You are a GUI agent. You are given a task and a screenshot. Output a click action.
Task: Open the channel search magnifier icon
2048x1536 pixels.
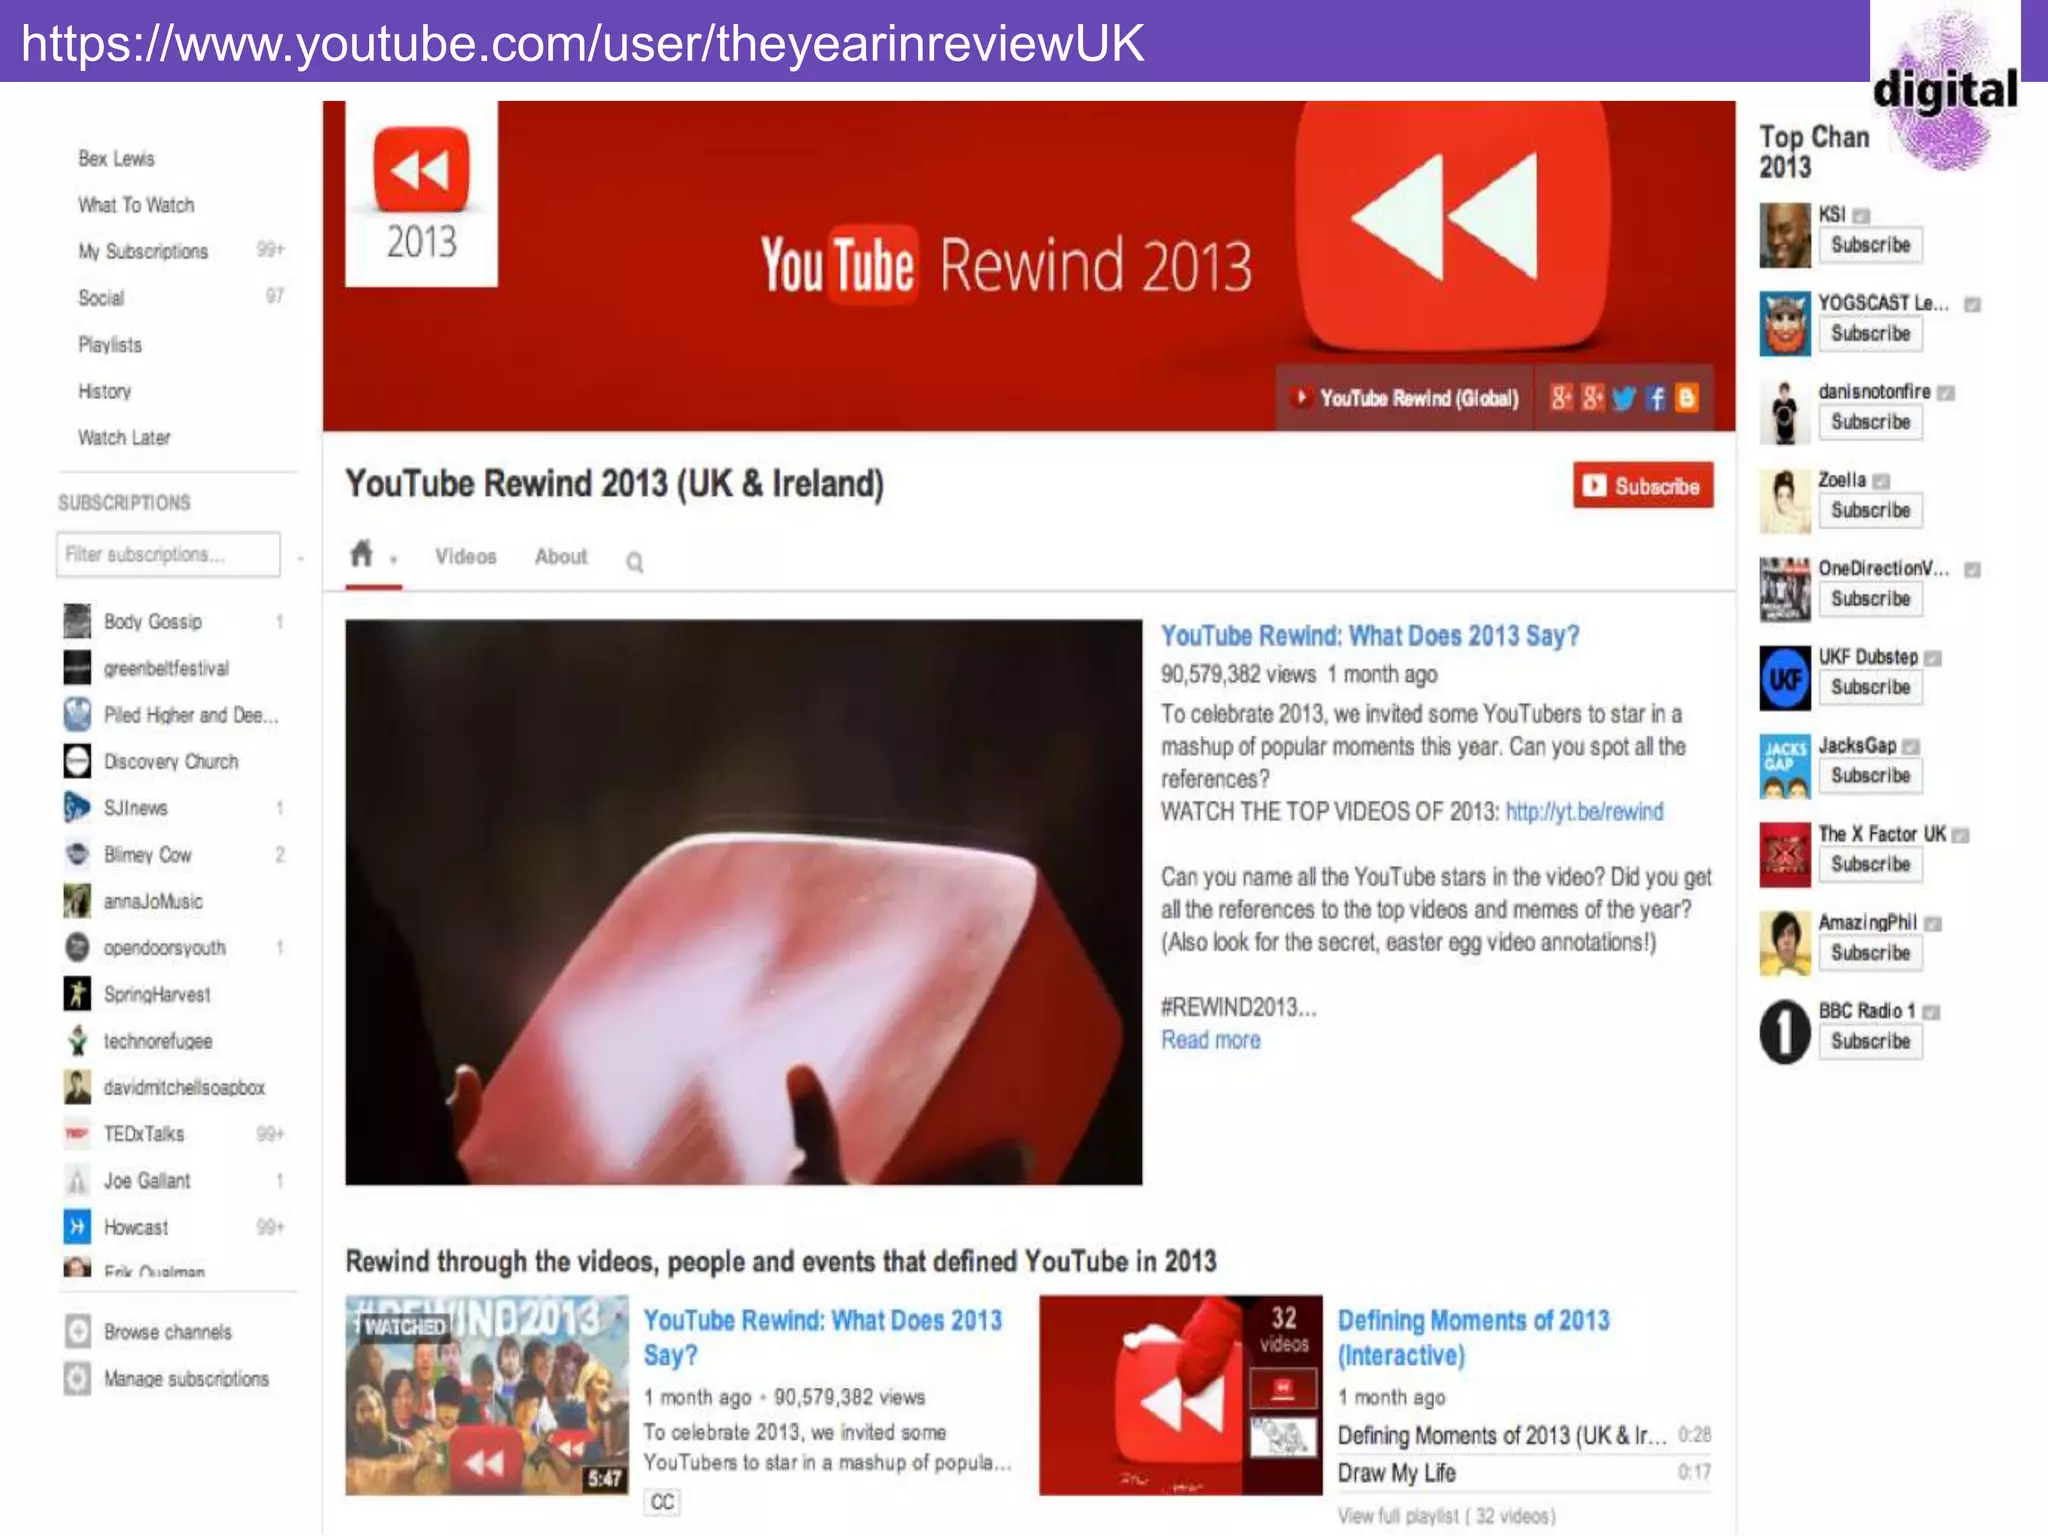(634, 562)
